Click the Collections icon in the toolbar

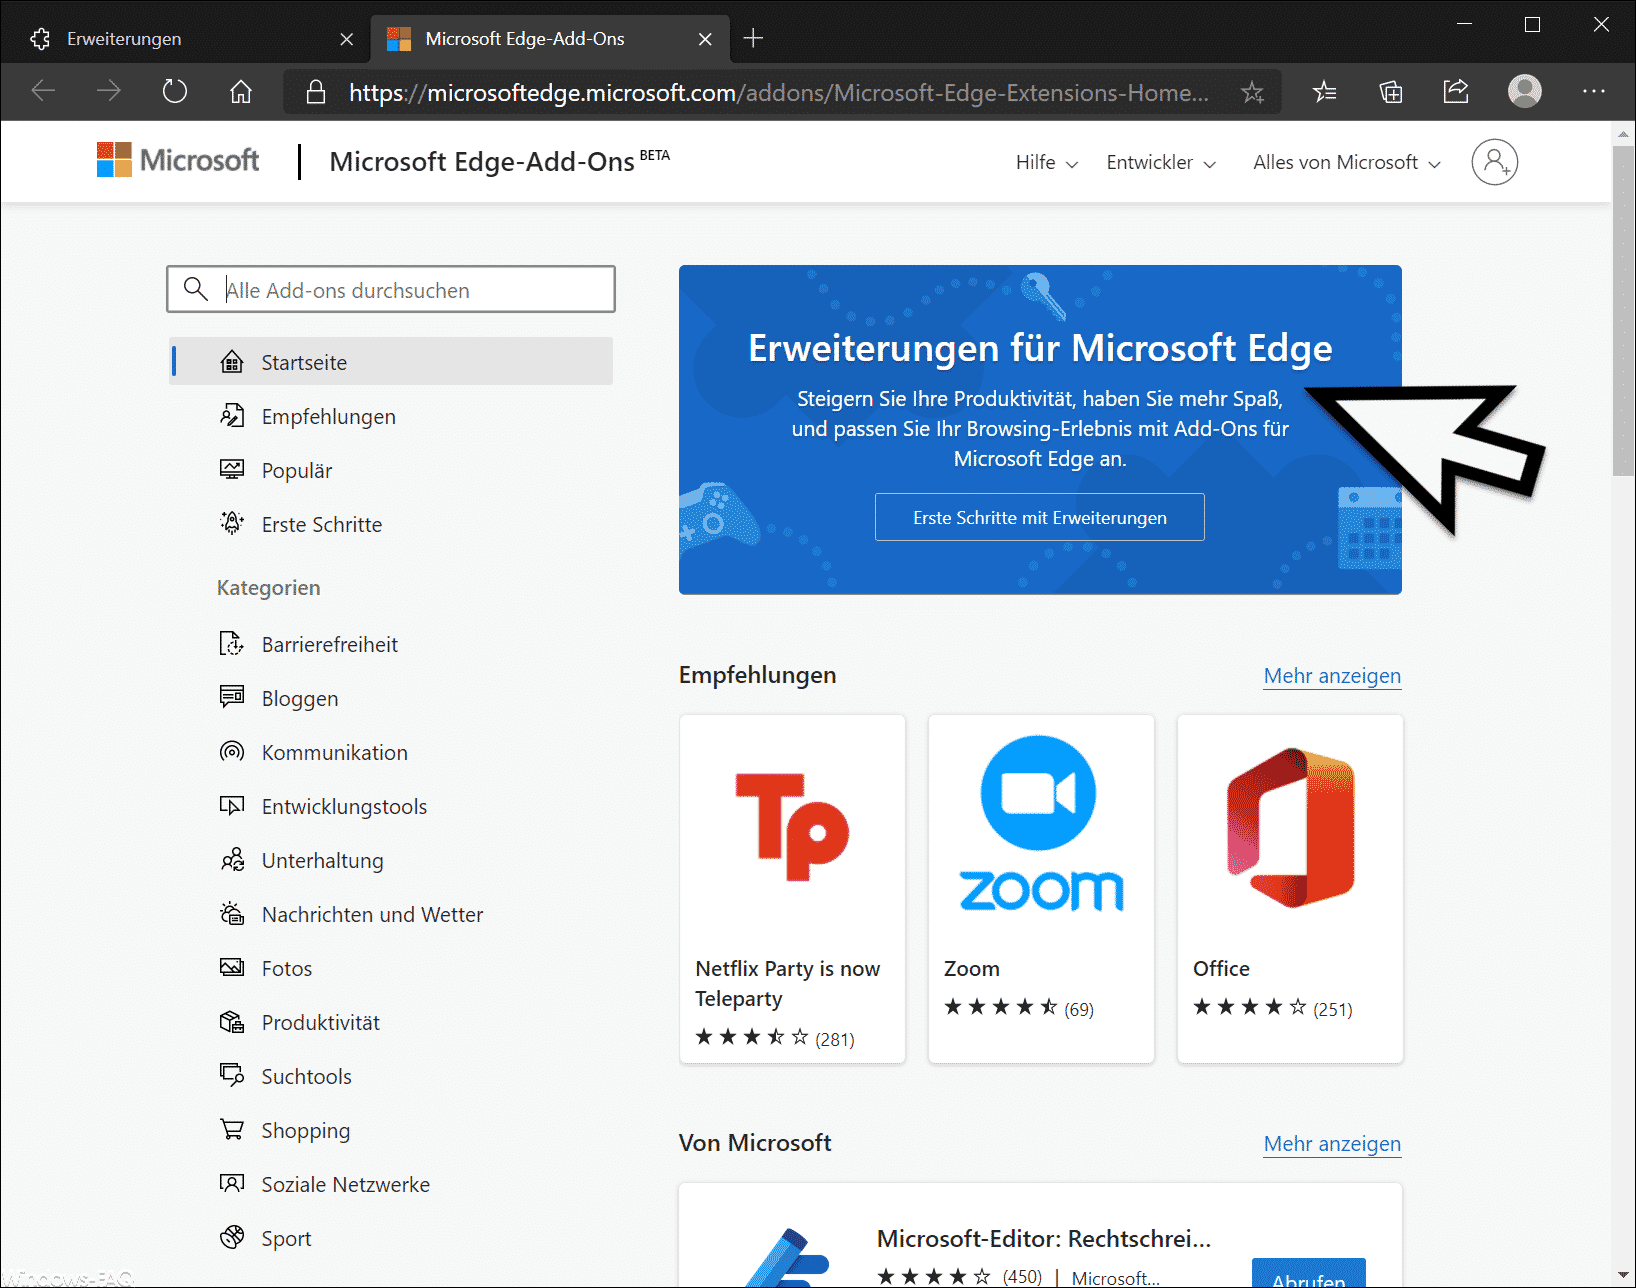tap(1390, 91)
